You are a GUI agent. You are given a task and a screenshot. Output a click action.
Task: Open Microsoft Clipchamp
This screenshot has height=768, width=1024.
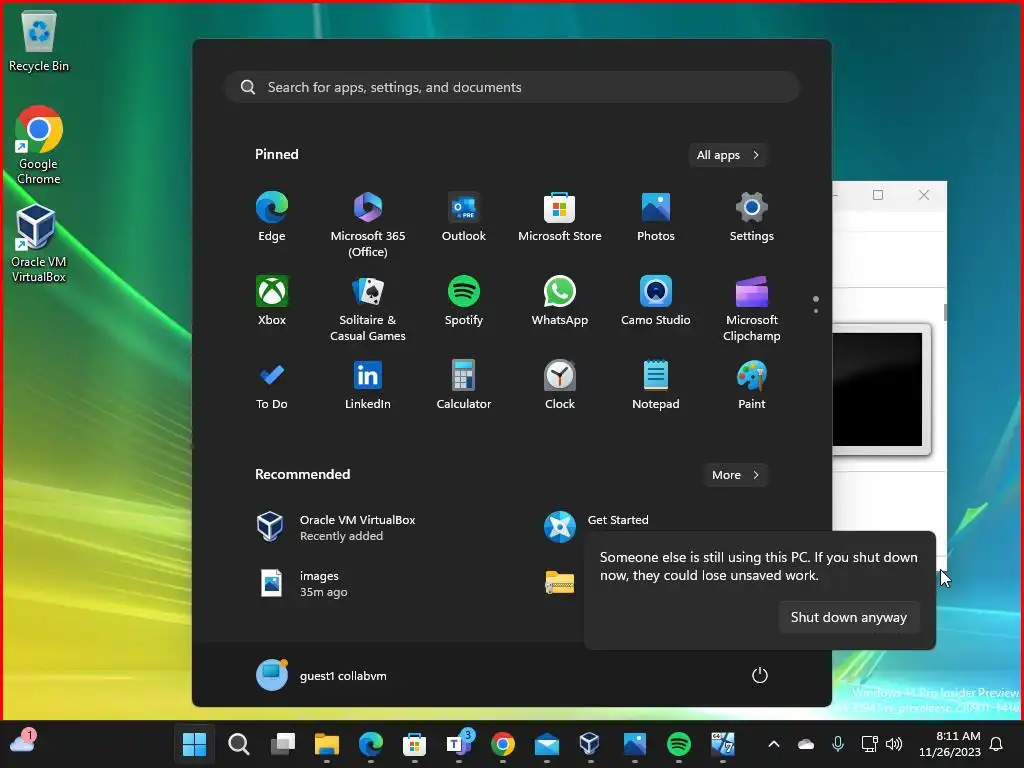click(752, 308)
